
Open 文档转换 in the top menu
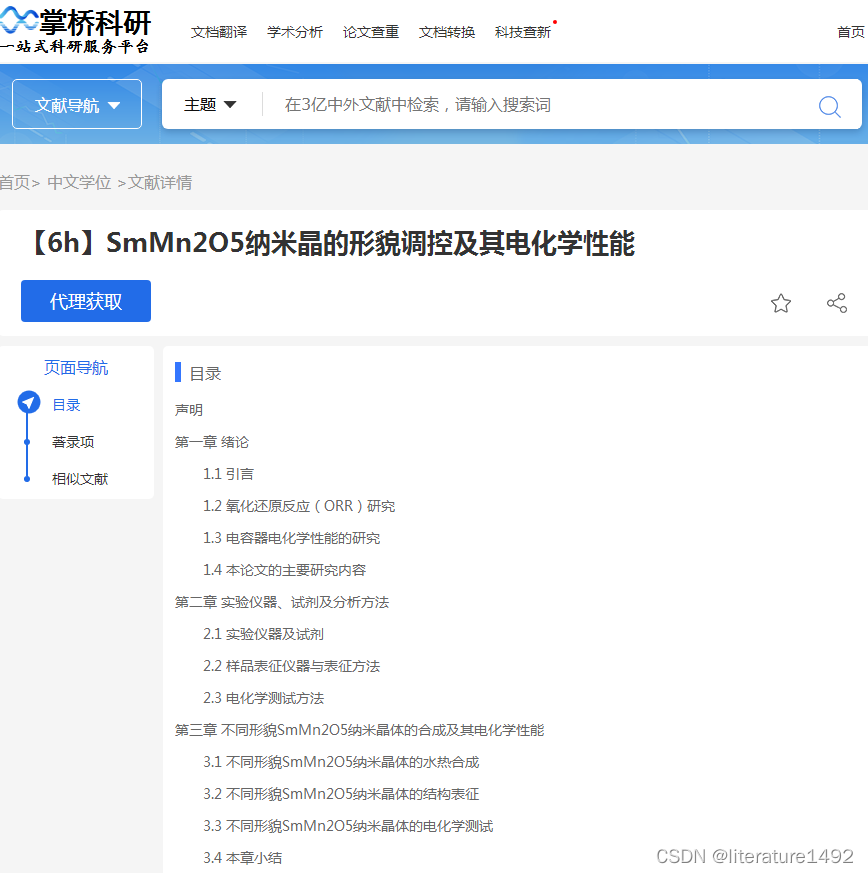coord(447,32)
